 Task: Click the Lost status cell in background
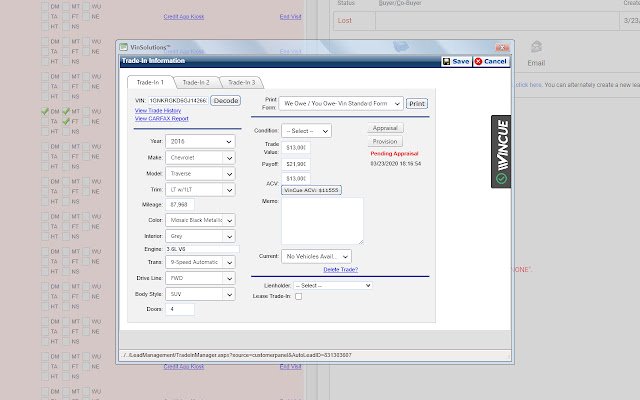(354, 20)
